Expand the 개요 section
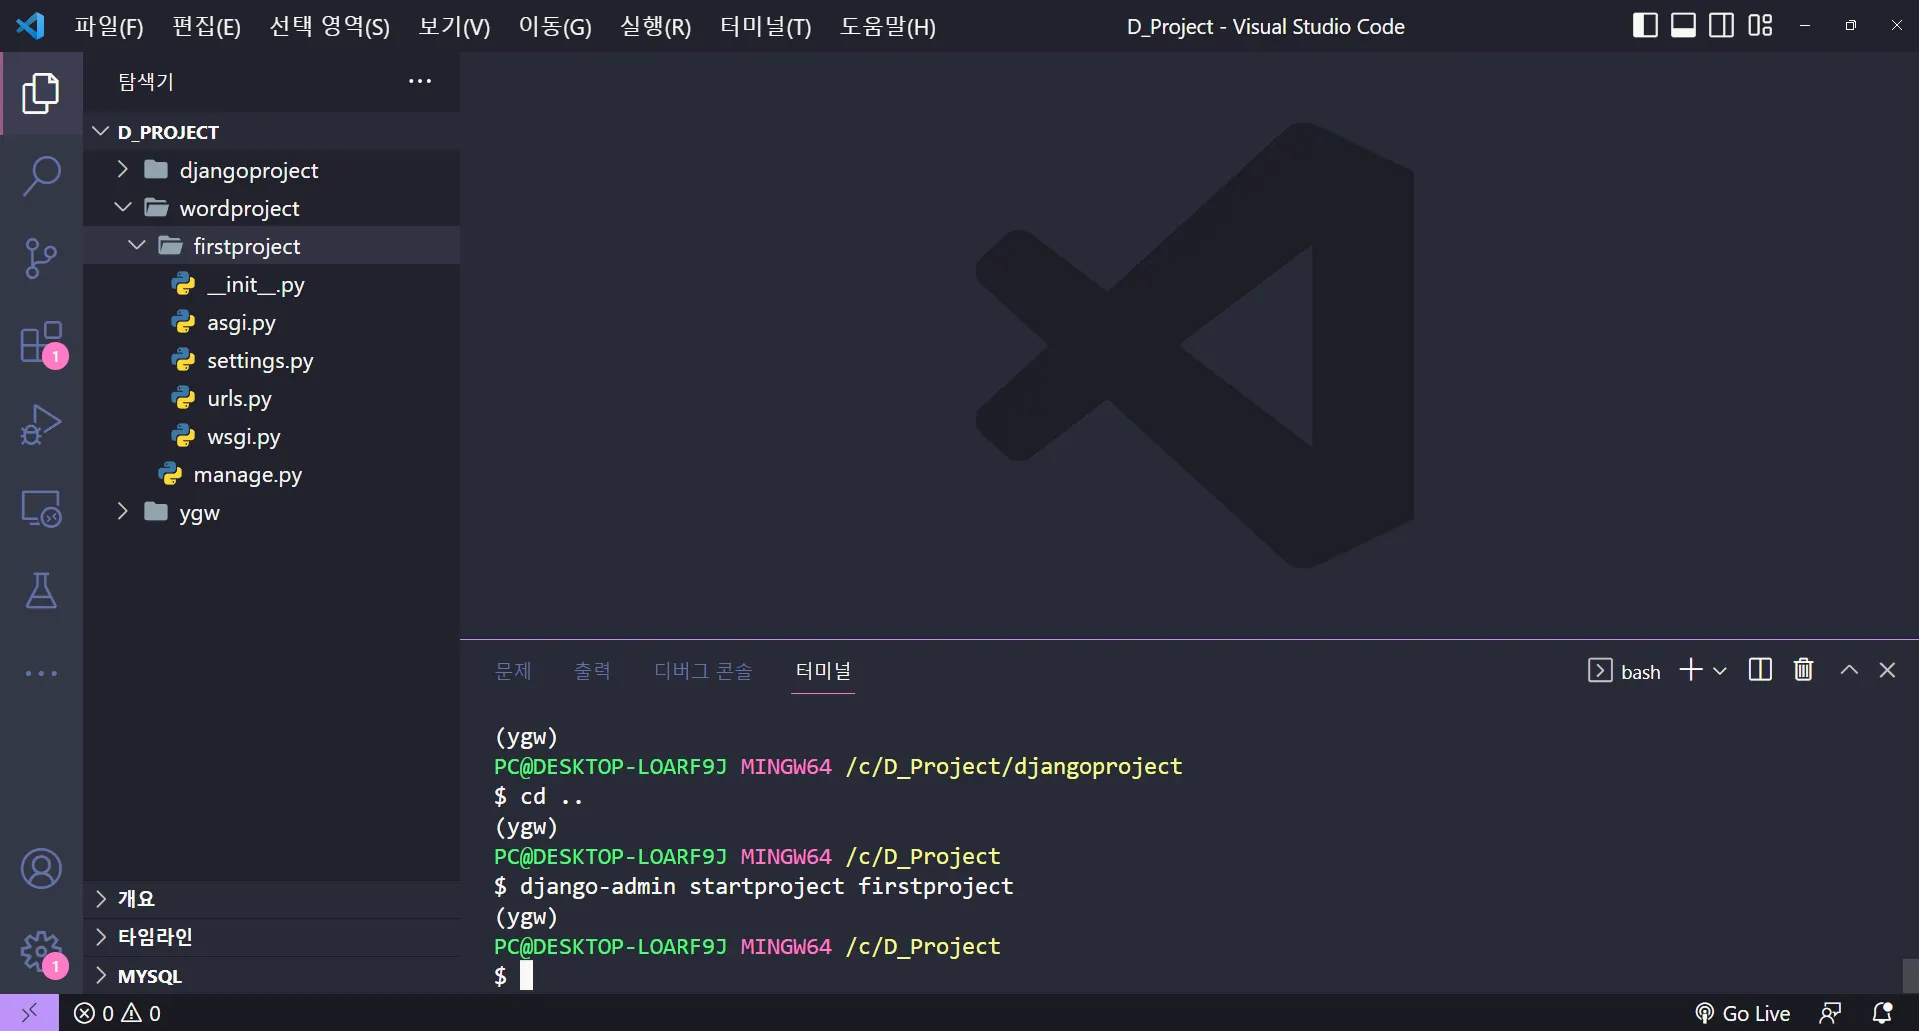Image resolution: width=1919 pixels, height=1031 pixels. 271,898
